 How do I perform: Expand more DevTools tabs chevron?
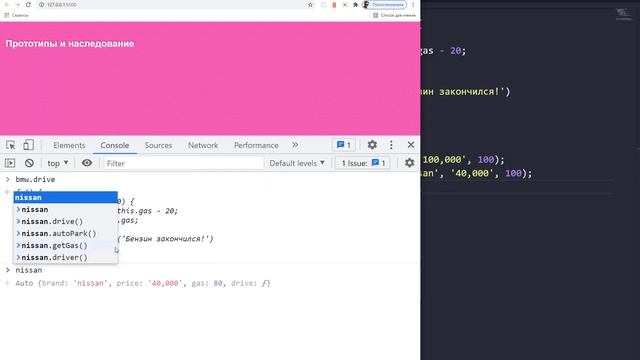(x=295, y=145)
